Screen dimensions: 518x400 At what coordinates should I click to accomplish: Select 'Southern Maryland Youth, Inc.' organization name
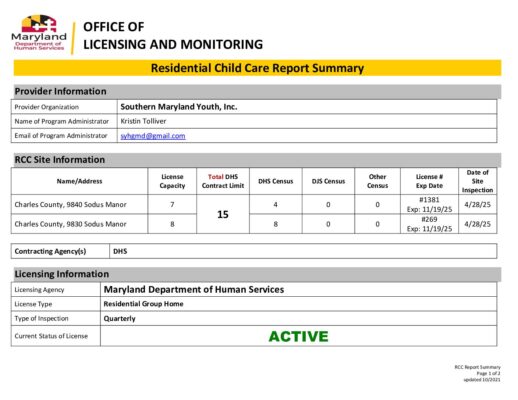179,107
